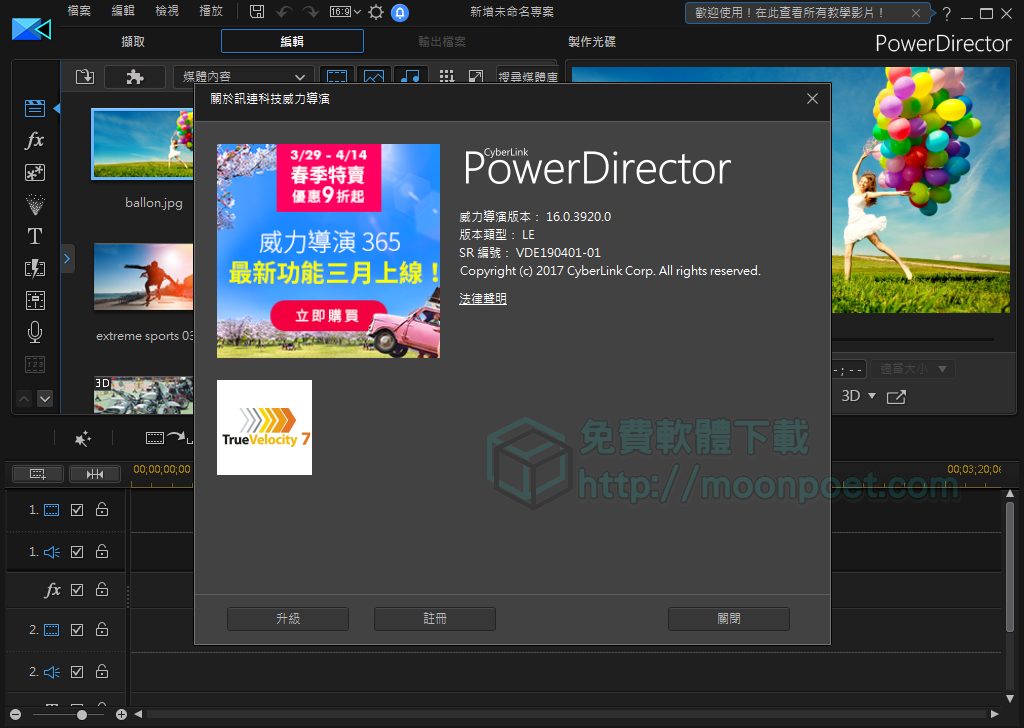Click the Magic Wand tools icon above timeline
This screenshot has width=1024, height=728.
pyautogui.click(x=83, y=438)
